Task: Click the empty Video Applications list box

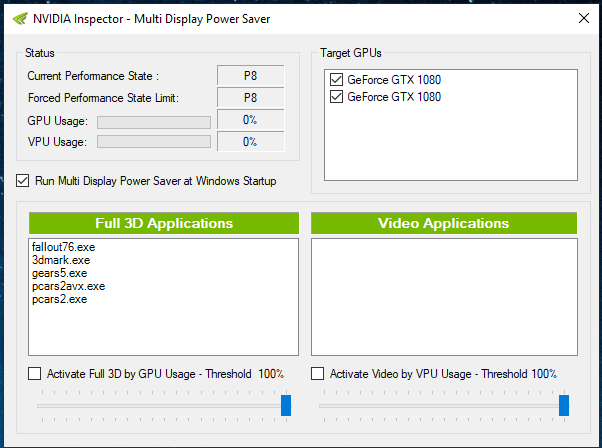Action: click(x=444, y=297)
